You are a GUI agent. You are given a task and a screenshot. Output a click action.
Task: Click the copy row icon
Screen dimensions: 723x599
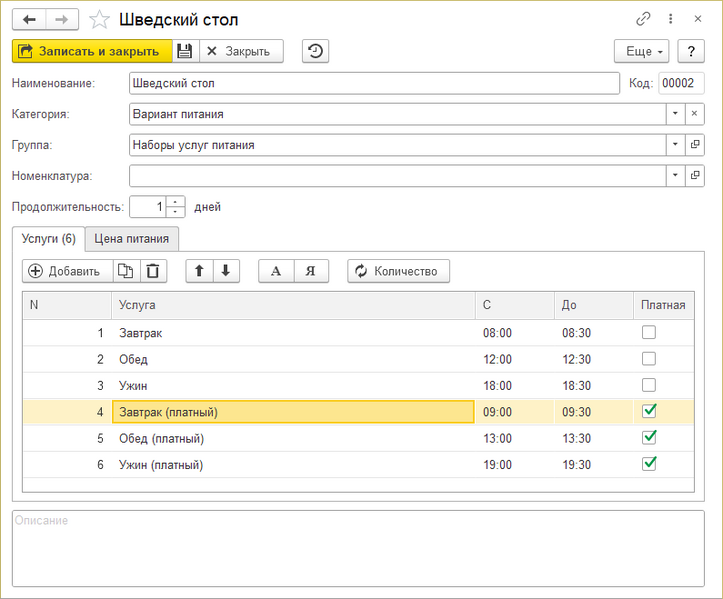pos(125,271)
